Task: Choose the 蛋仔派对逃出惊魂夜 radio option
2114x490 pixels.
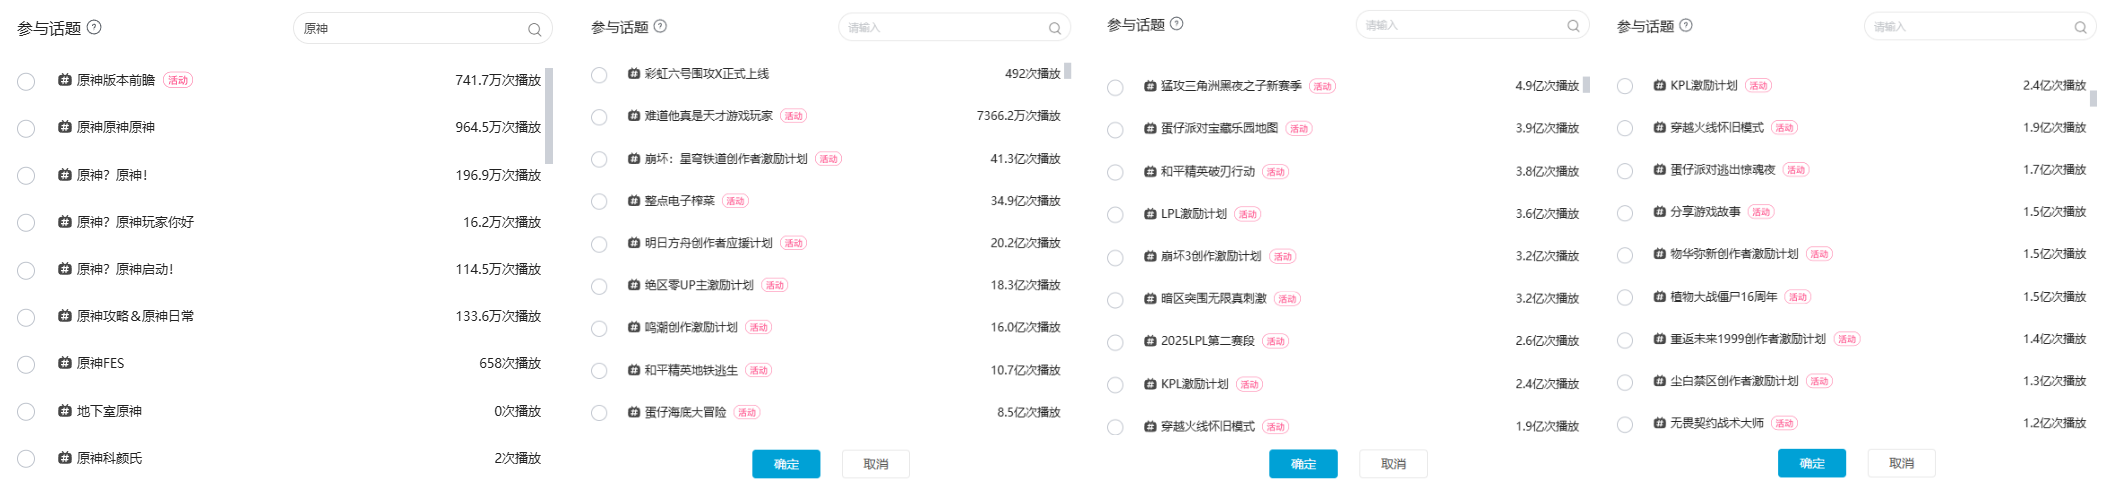Action: pos(1625,171)
